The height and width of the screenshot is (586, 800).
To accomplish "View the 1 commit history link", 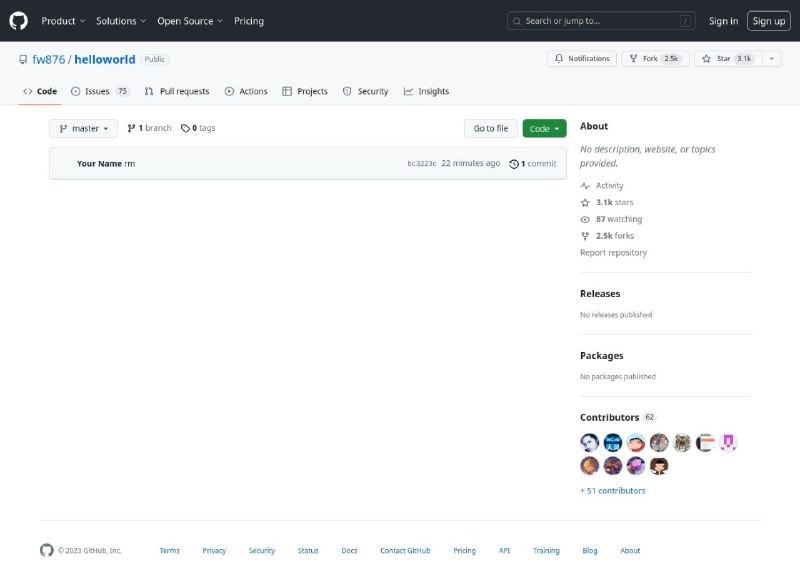I will pos(533,164).
